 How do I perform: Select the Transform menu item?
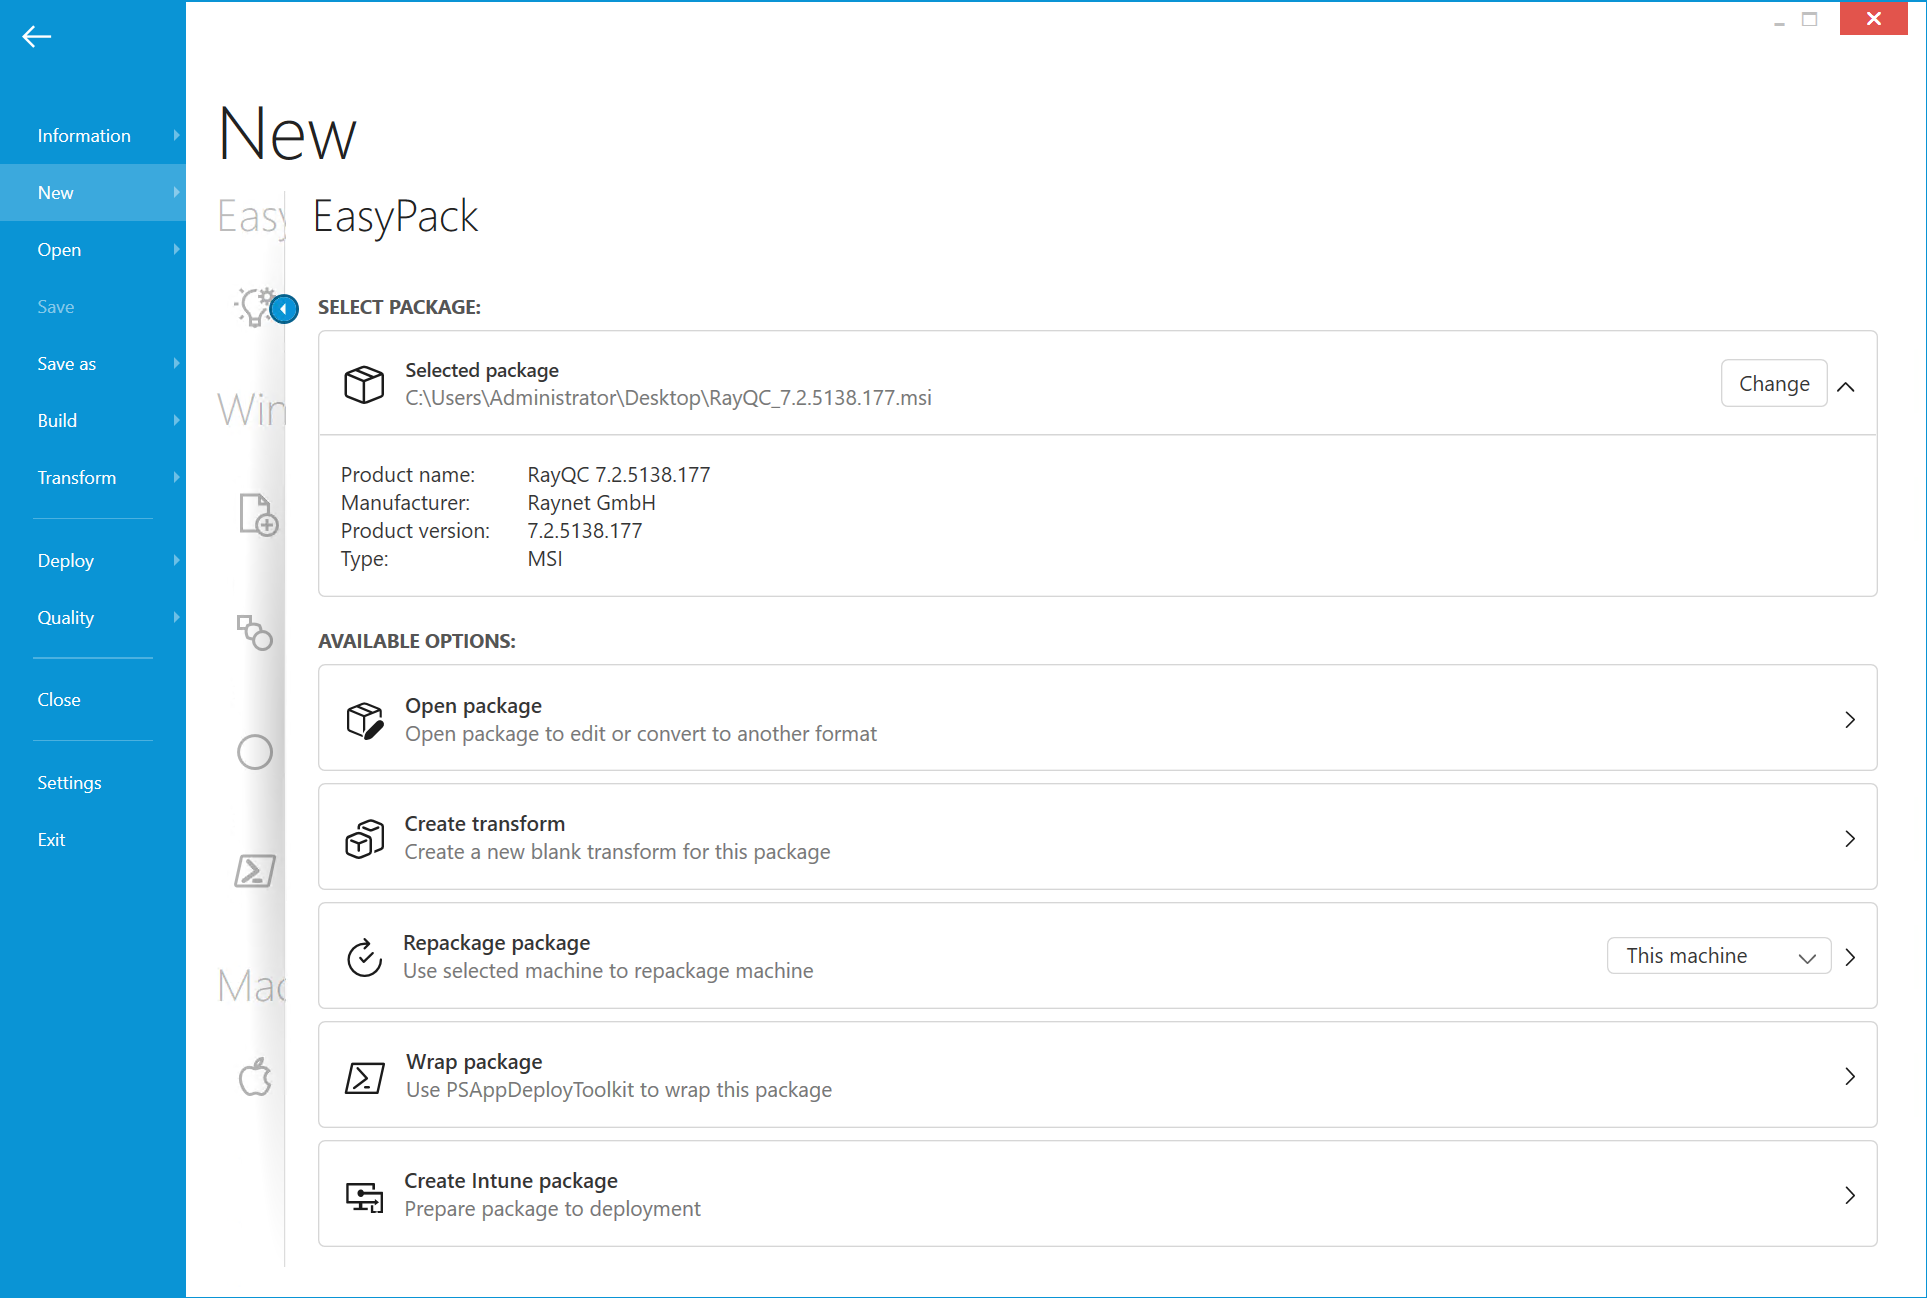[x=93, y=478]
